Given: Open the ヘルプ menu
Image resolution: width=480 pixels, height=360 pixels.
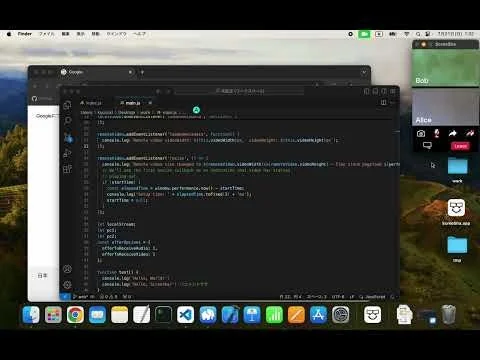Looking at the screenshot, I should pos(139,34).
